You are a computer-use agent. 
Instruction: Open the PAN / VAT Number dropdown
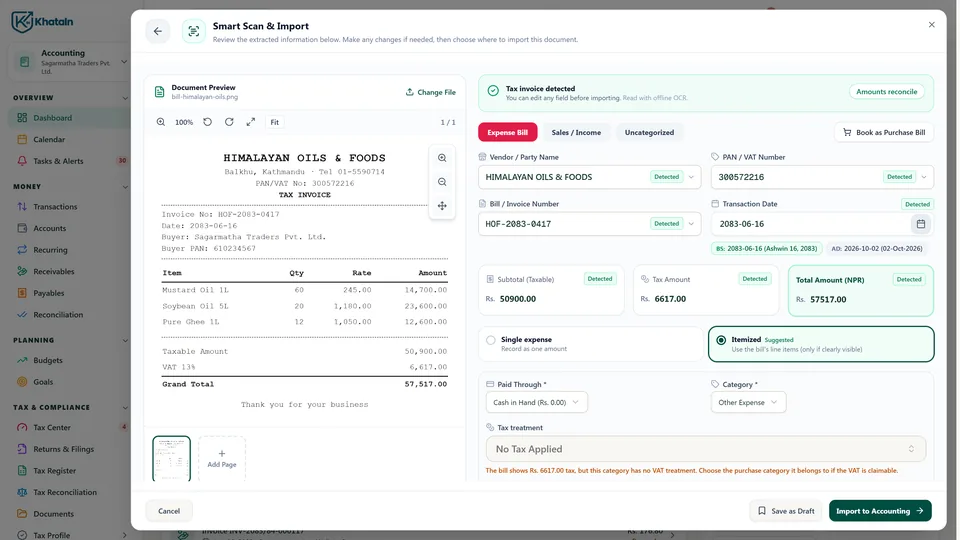[x=924, y=177]
